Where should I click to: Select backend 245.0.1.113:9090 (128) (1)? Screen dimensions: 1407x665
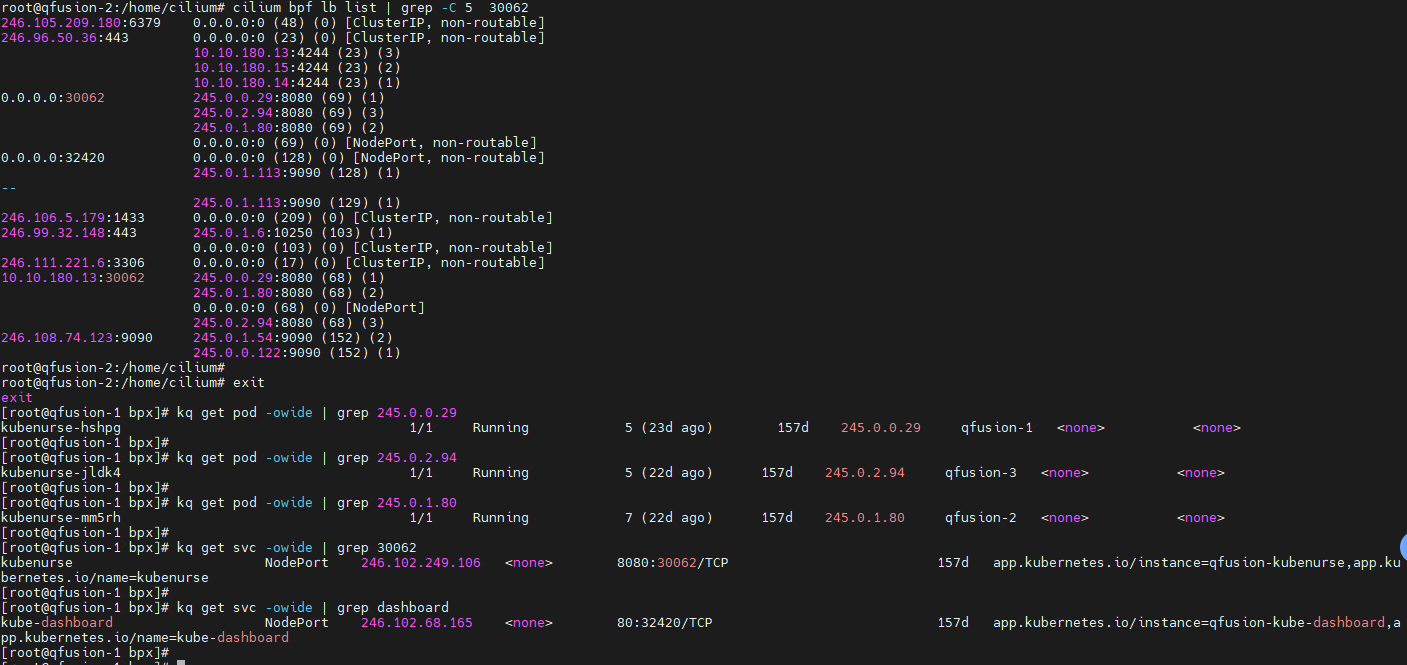point(296,172)
